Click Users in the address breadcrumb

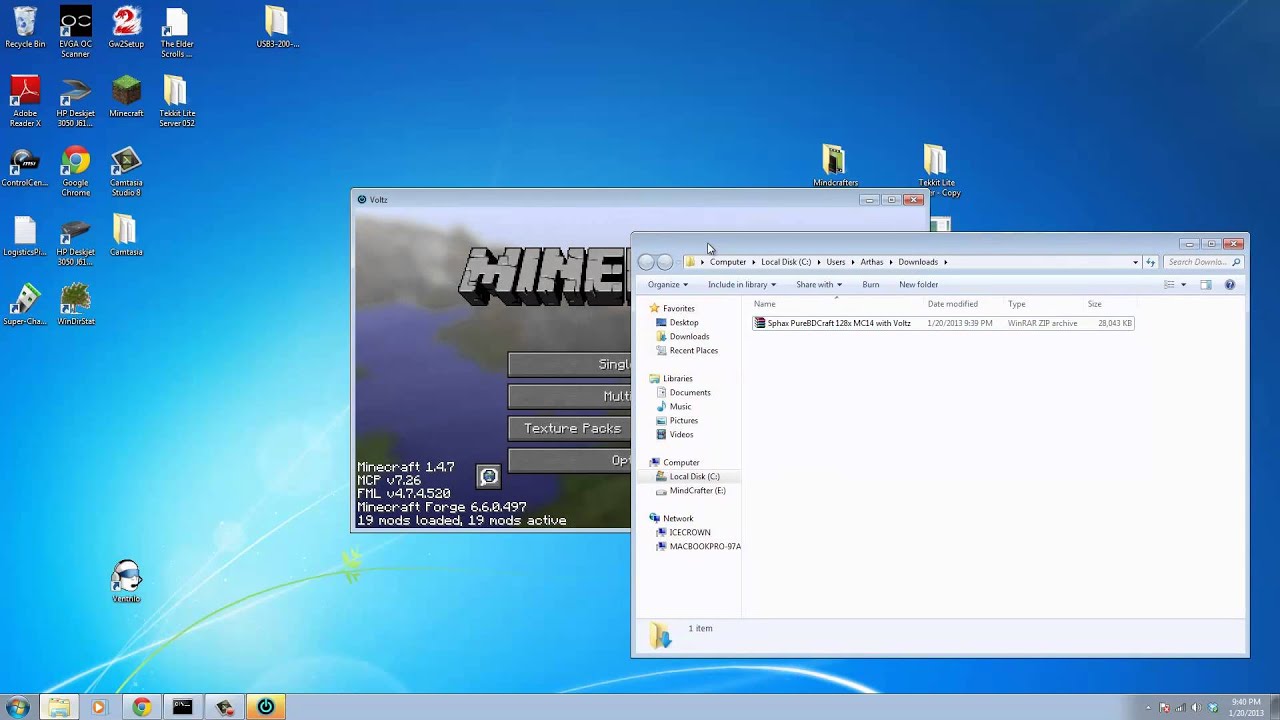pyautogui.click(x=835, y=262)
